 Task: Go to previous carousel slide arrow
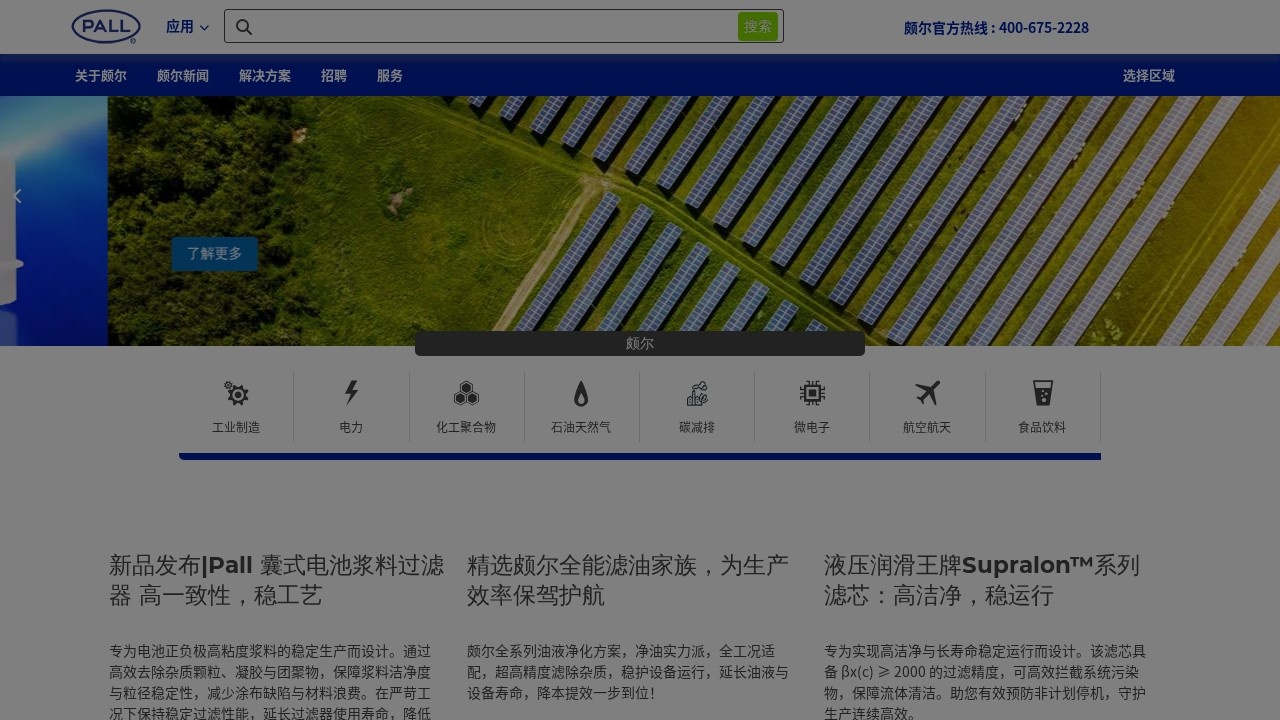pyautogui.click(x=16, y=196)
